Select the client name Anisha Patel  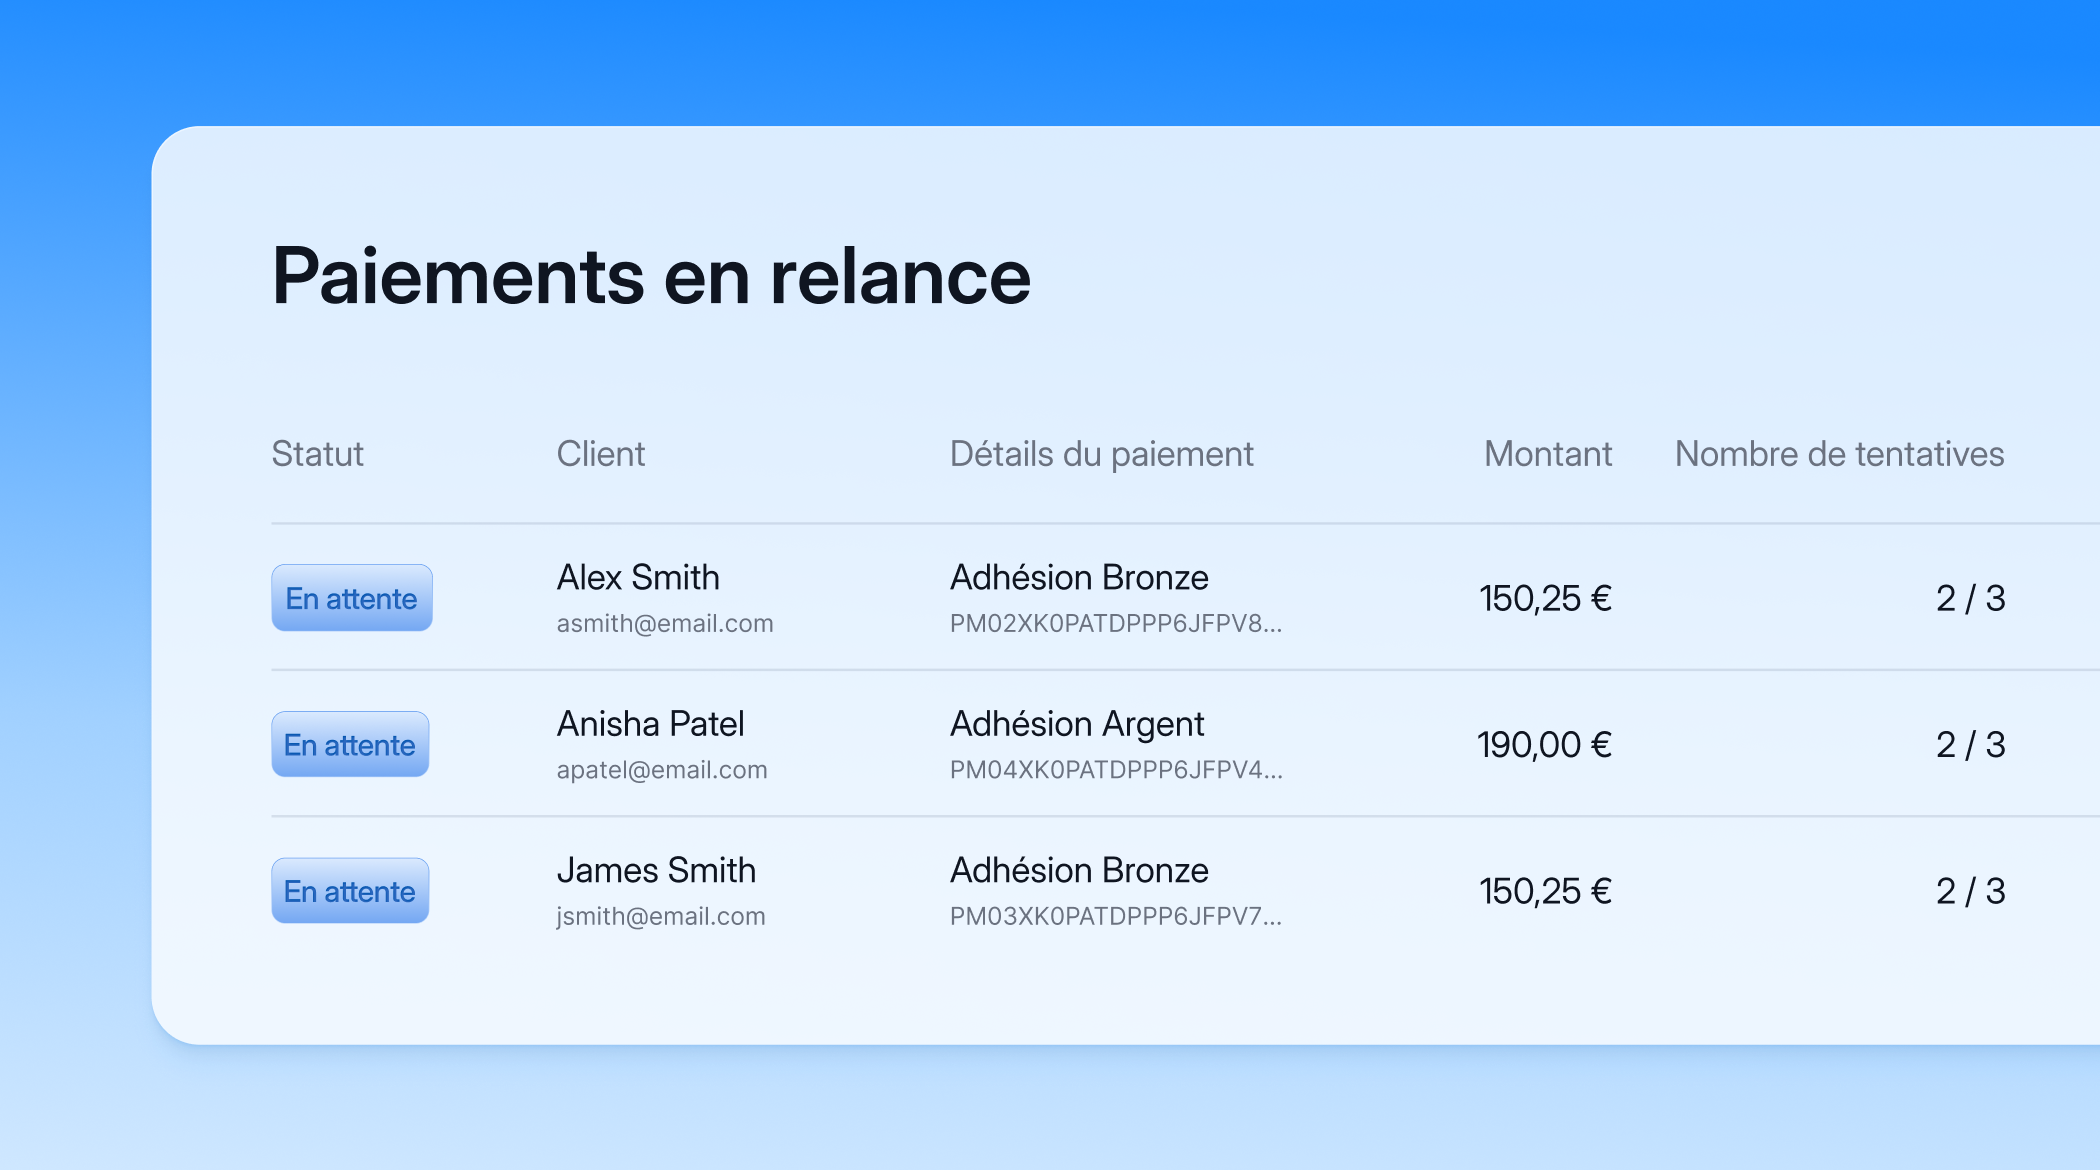(x=650, y=723)
